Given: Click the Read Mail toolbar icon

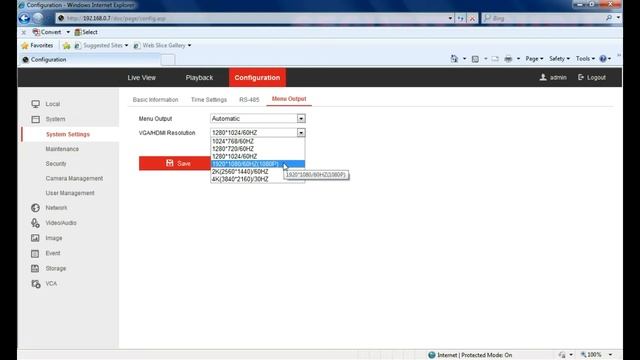Looking at the screenshot, I should tap(495, 59).
